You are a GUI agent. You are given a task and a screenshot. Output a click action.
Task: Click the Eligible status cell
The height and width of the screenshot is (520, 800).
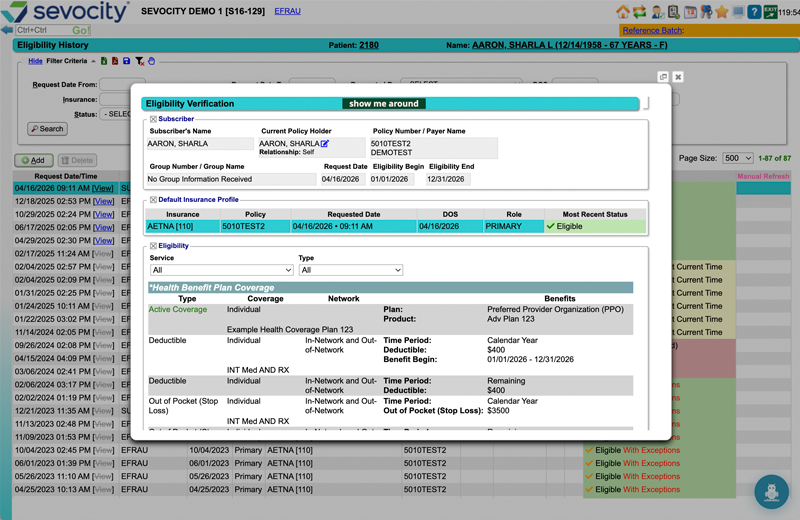tap(595, 226)
